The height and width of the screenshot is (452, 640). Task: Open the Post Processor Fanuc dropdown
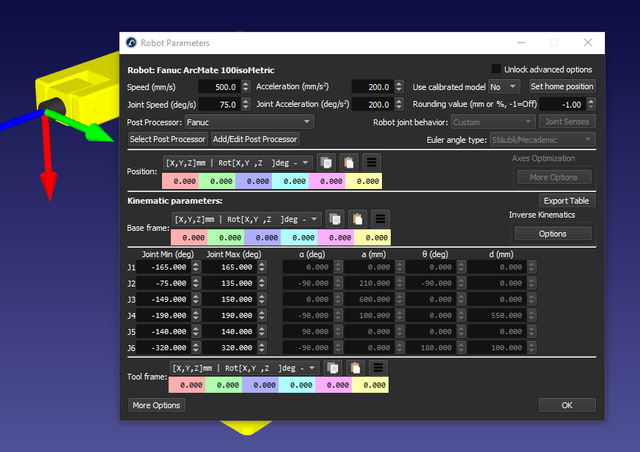click(x=249, y=122)
